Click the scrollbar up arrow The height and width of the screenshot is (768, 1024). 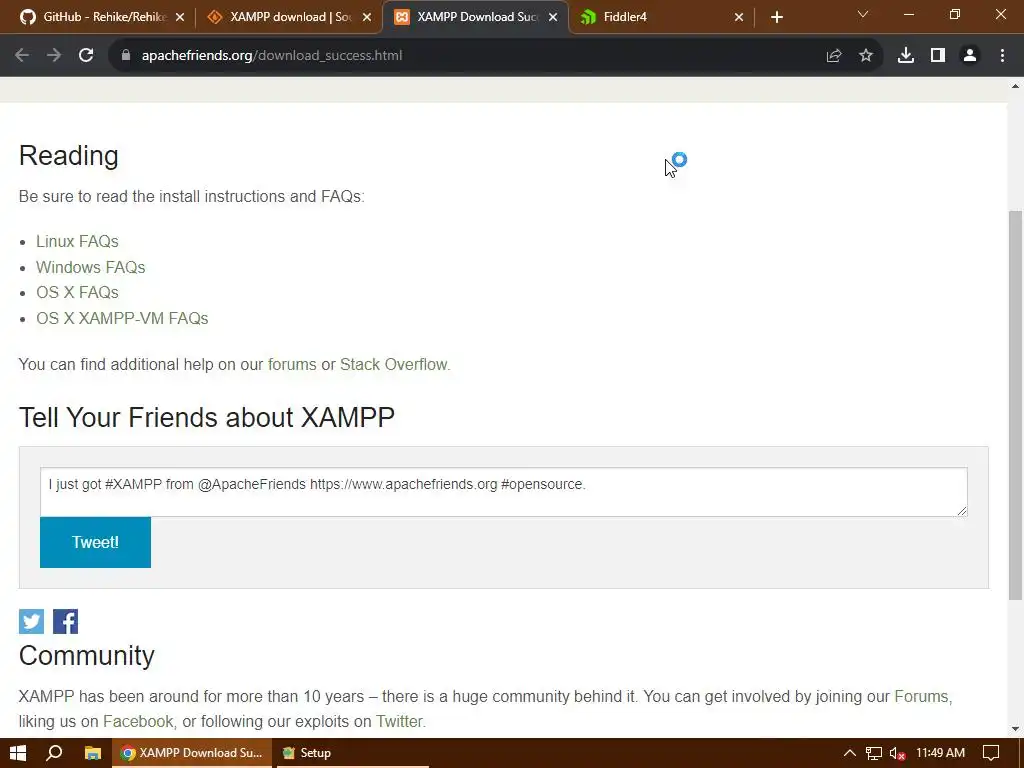tap(1015, 86)
